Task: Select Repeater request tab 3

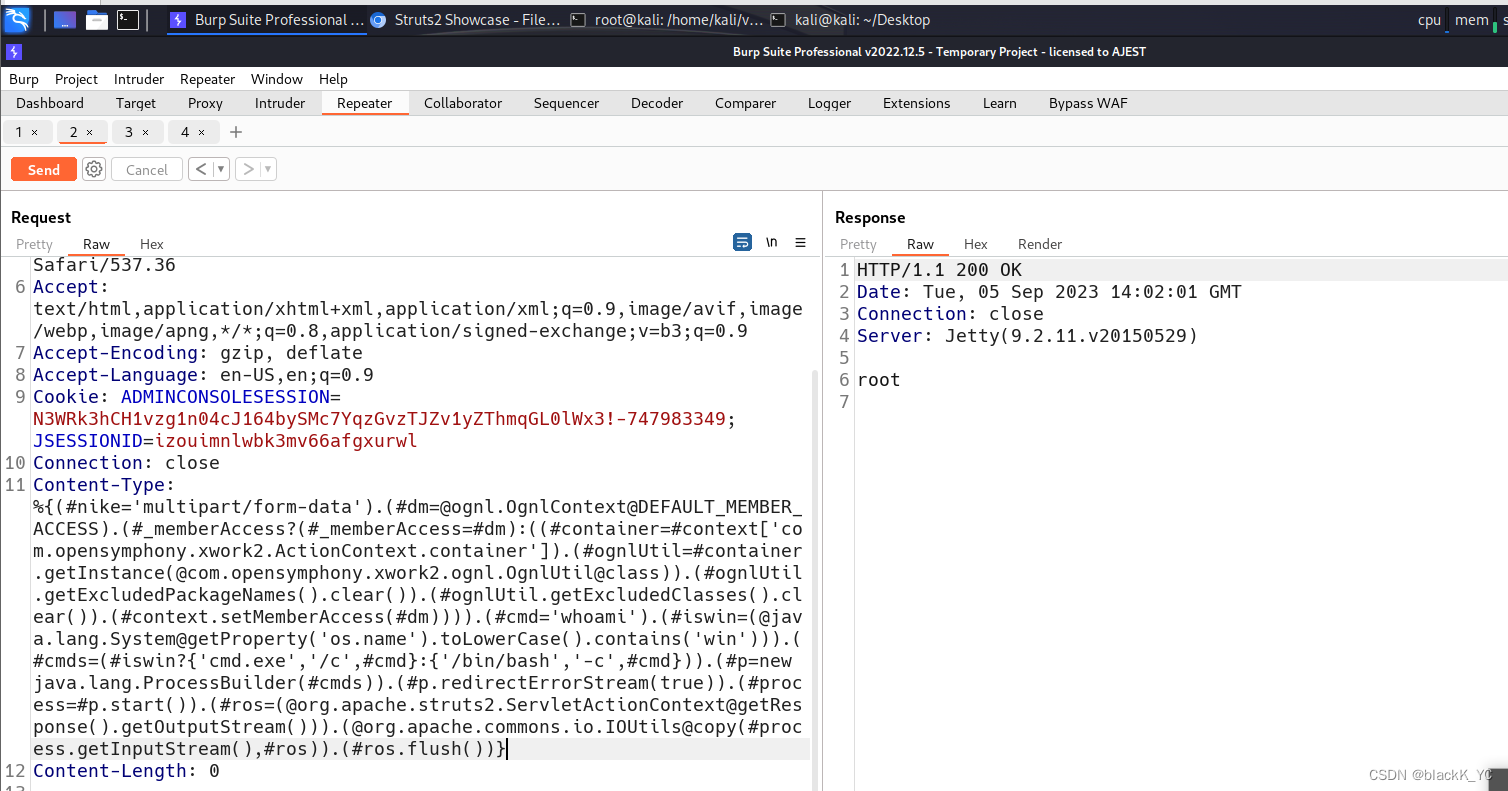Action: tap(129, 132)
